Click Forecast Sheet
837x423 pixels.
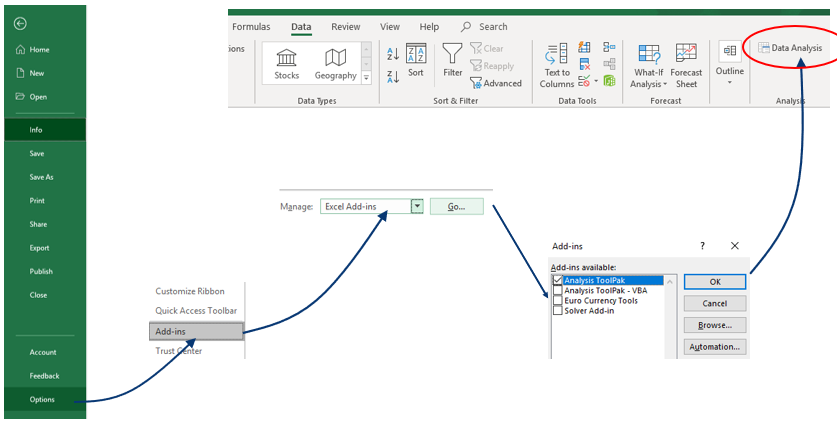coord(686,66)
